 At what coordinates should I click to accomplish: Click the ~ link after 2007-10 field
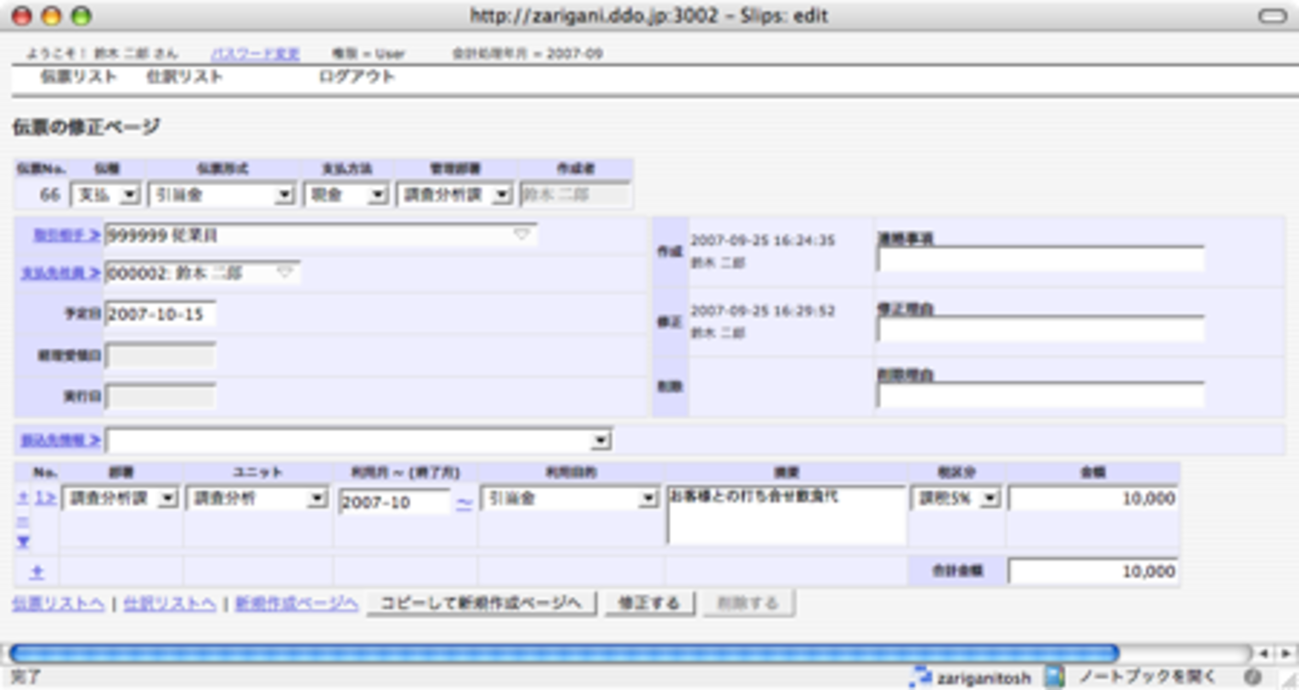464,503
